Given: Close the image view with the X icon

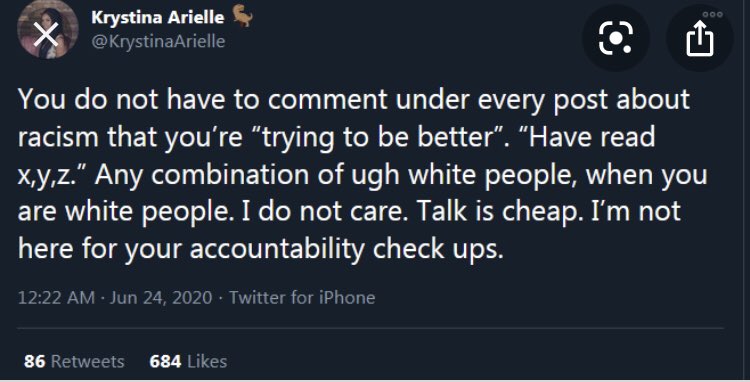Looking at the screenshot, I should pos(47,34).
